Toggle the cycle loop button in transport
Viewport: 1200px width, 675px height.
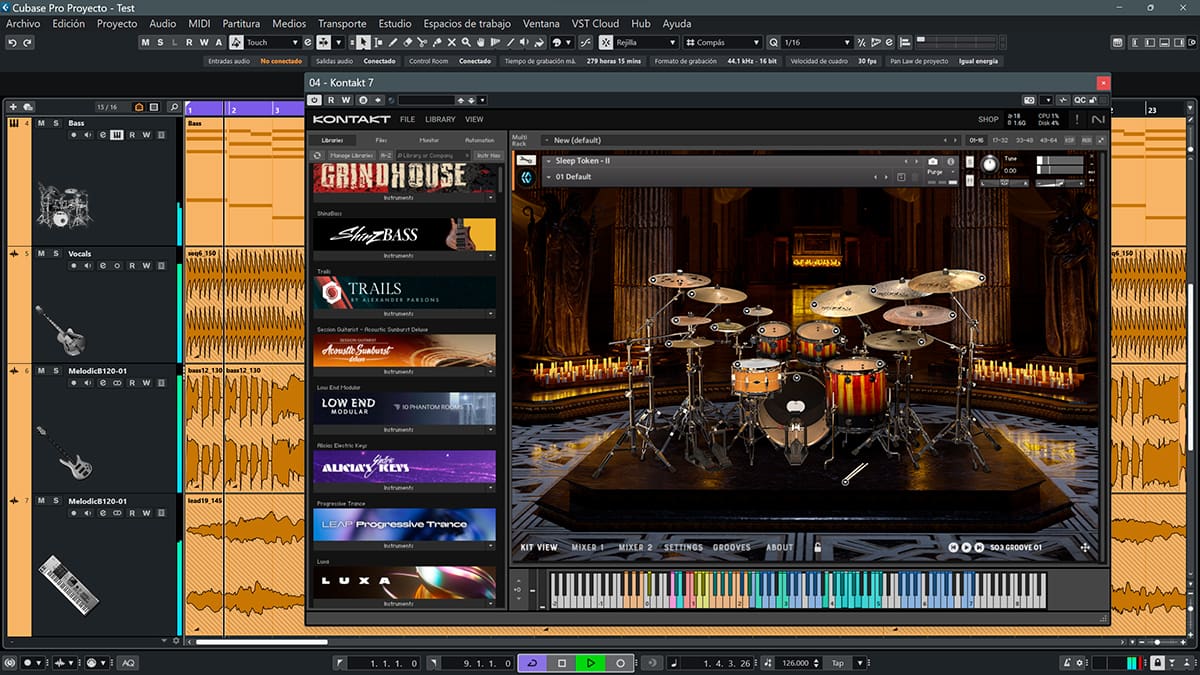[x=532, y=663]
